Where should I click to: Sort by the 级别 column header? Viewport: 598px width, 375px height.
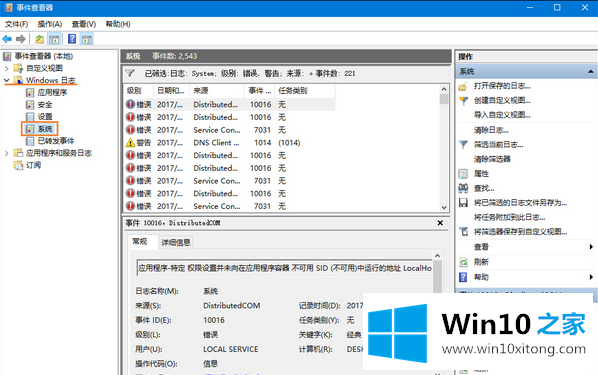pos(139,91)
